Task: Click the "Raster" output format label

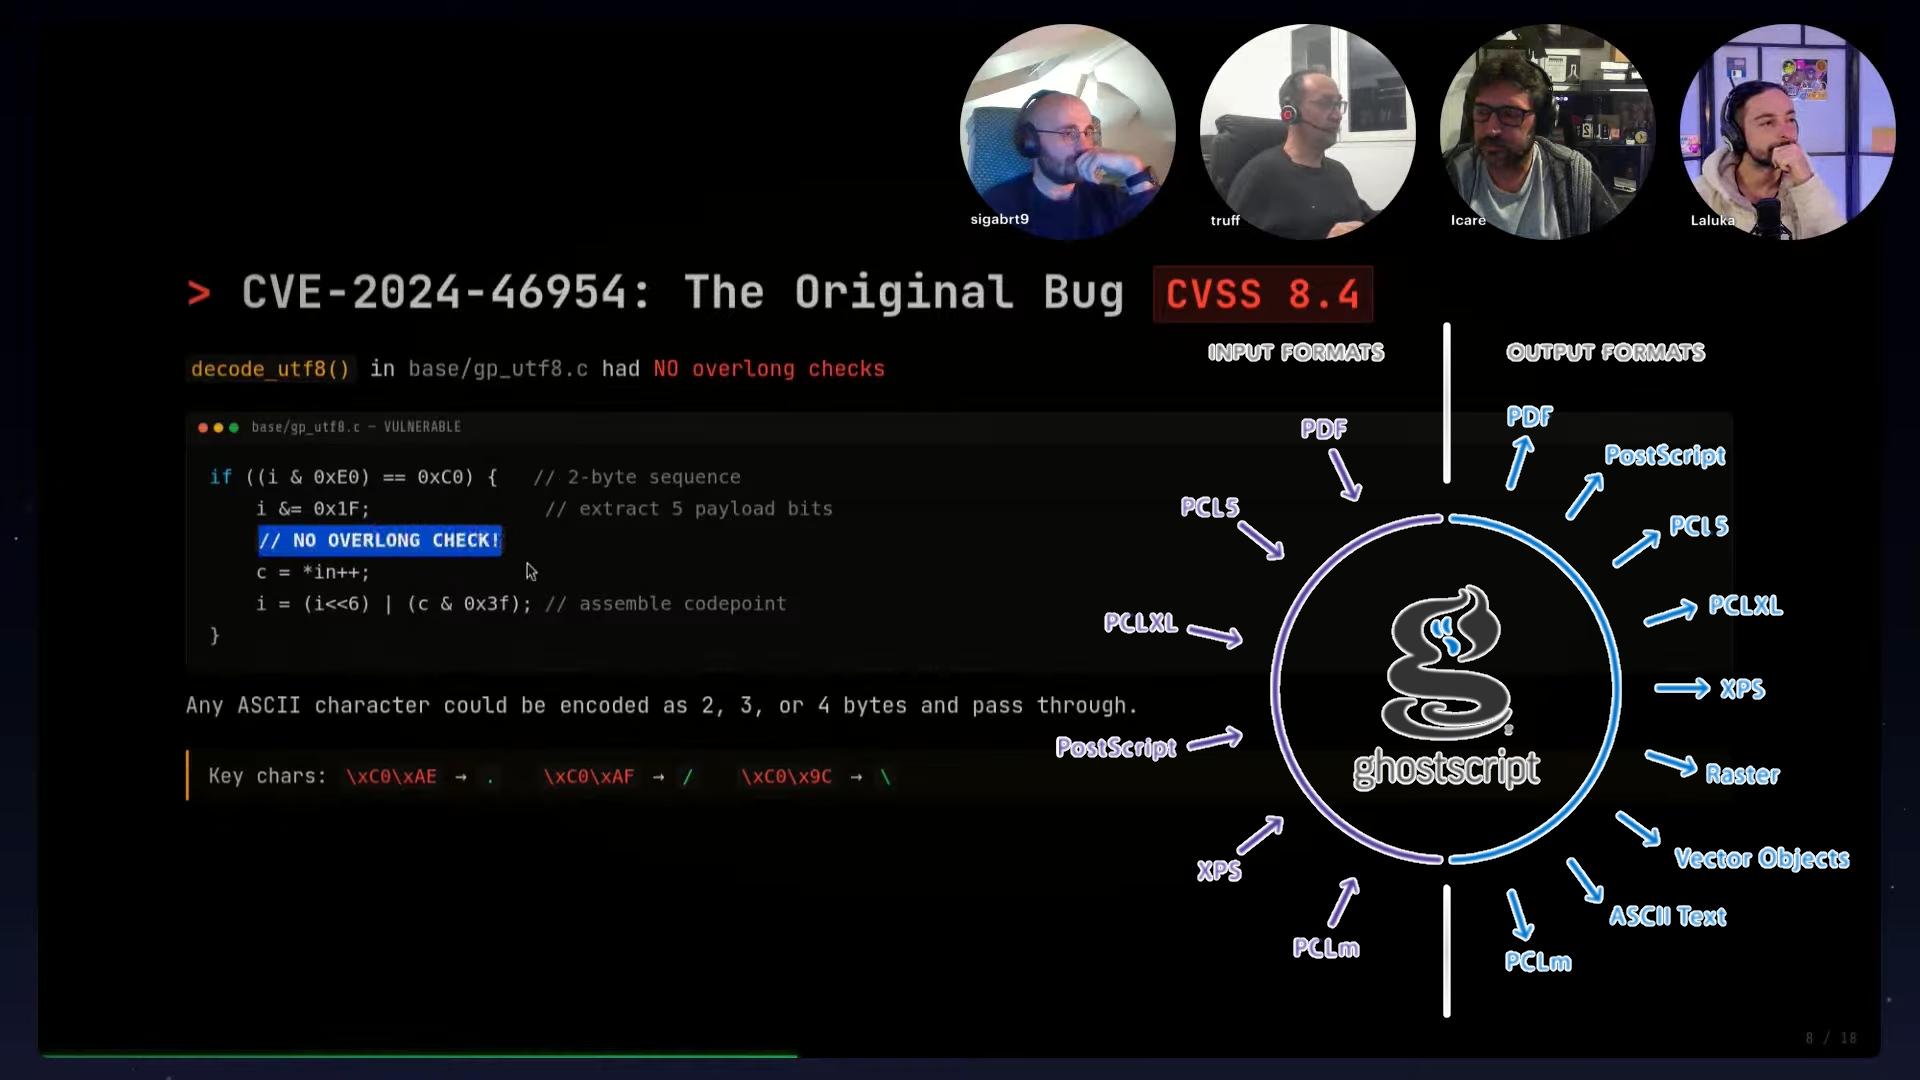Action: [1742, 774]
